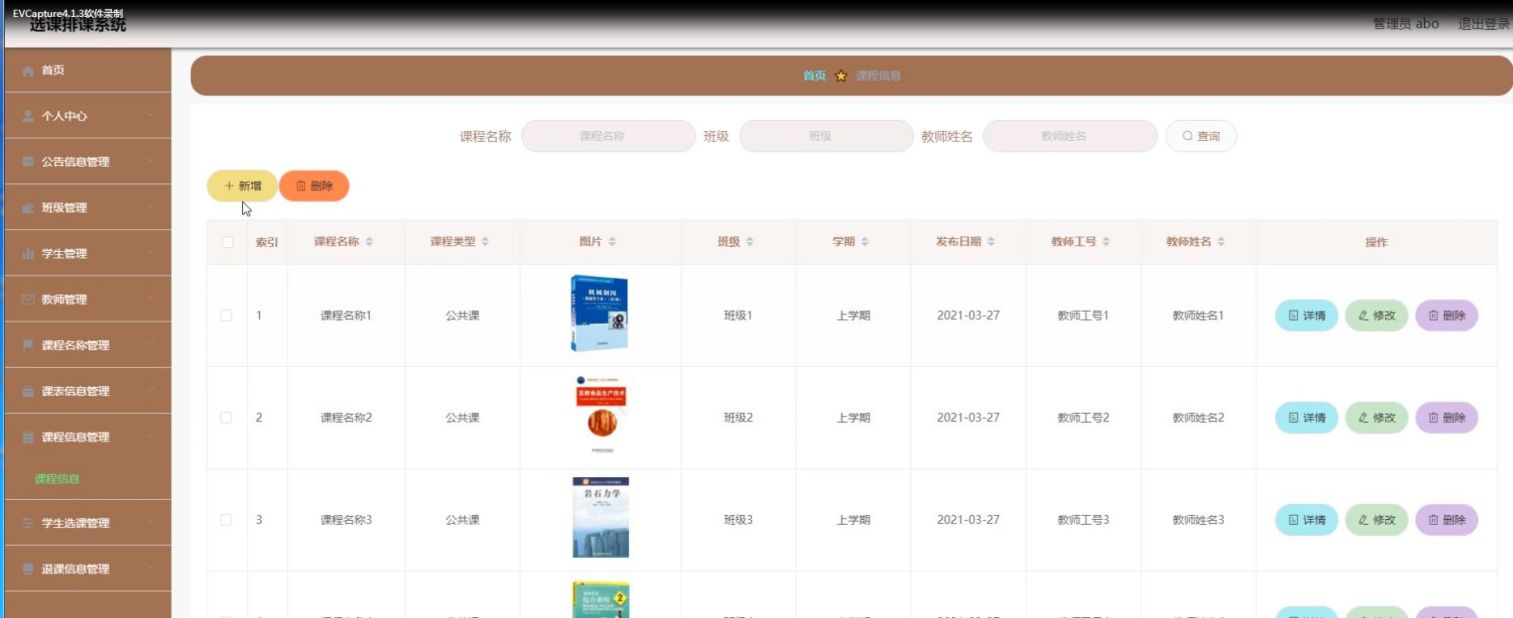1513x618 pixels.
Task: Toggle the select-all checkbox in table header
Action: pos(227,242)
